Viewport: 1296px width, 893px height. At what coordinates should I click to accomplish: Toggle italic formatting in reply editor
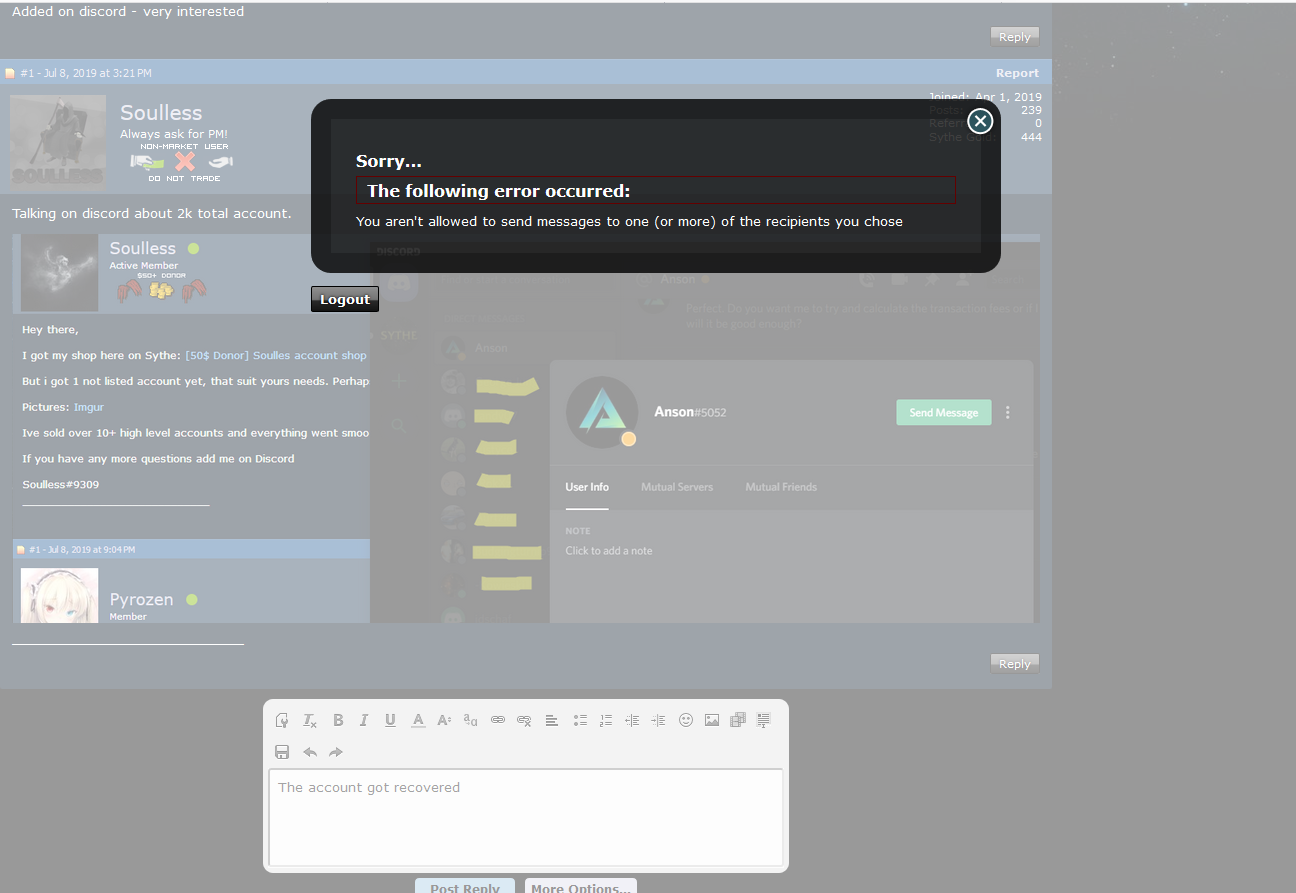pyautogui.click(x=364, y=720)
